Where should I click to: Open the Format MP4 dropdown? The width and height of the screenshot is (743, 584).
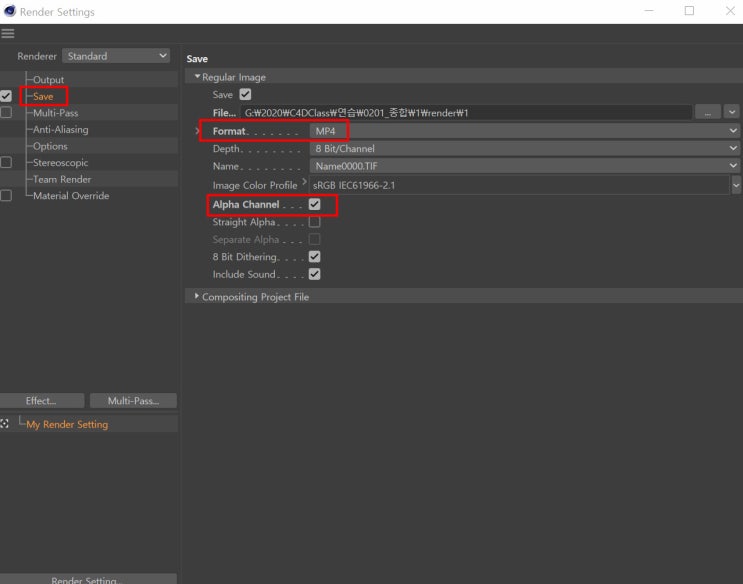(x=524, y=131)
